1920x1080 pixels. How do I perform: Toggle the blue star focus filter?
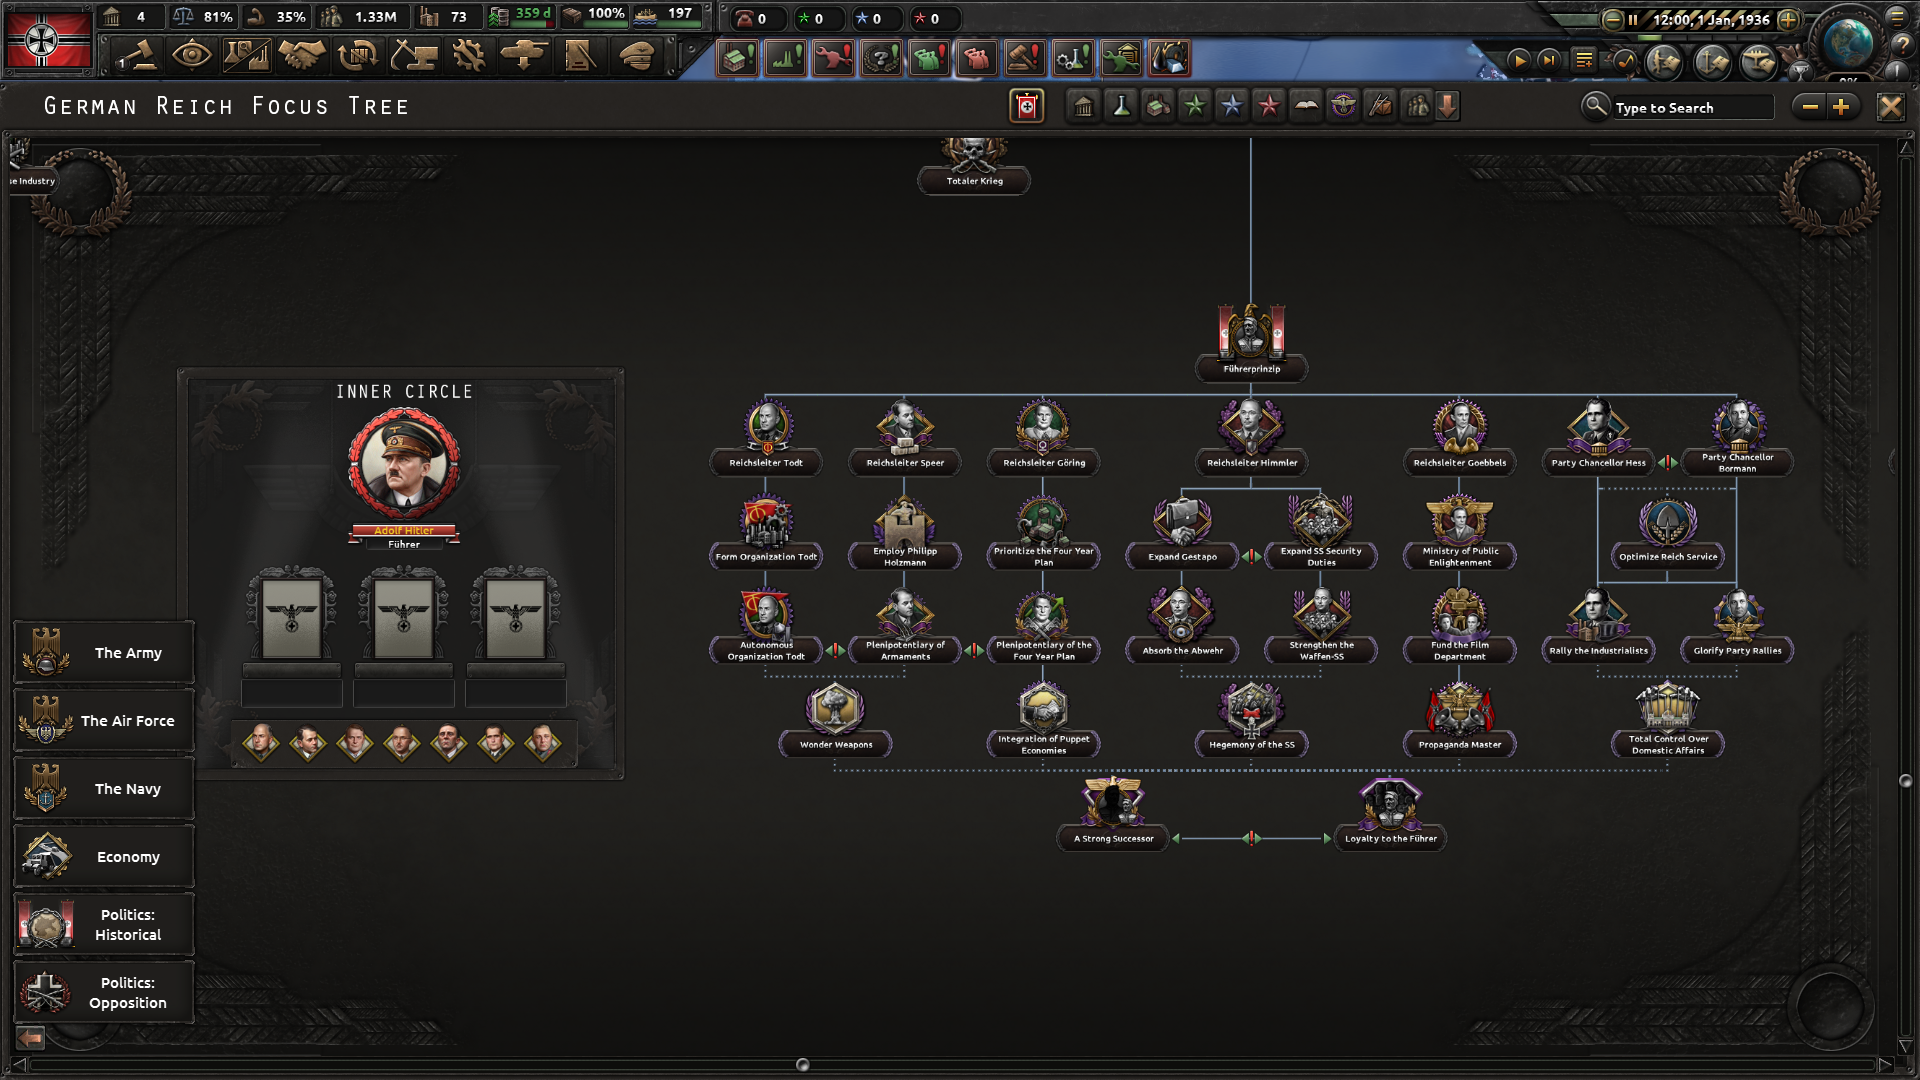1232,106
